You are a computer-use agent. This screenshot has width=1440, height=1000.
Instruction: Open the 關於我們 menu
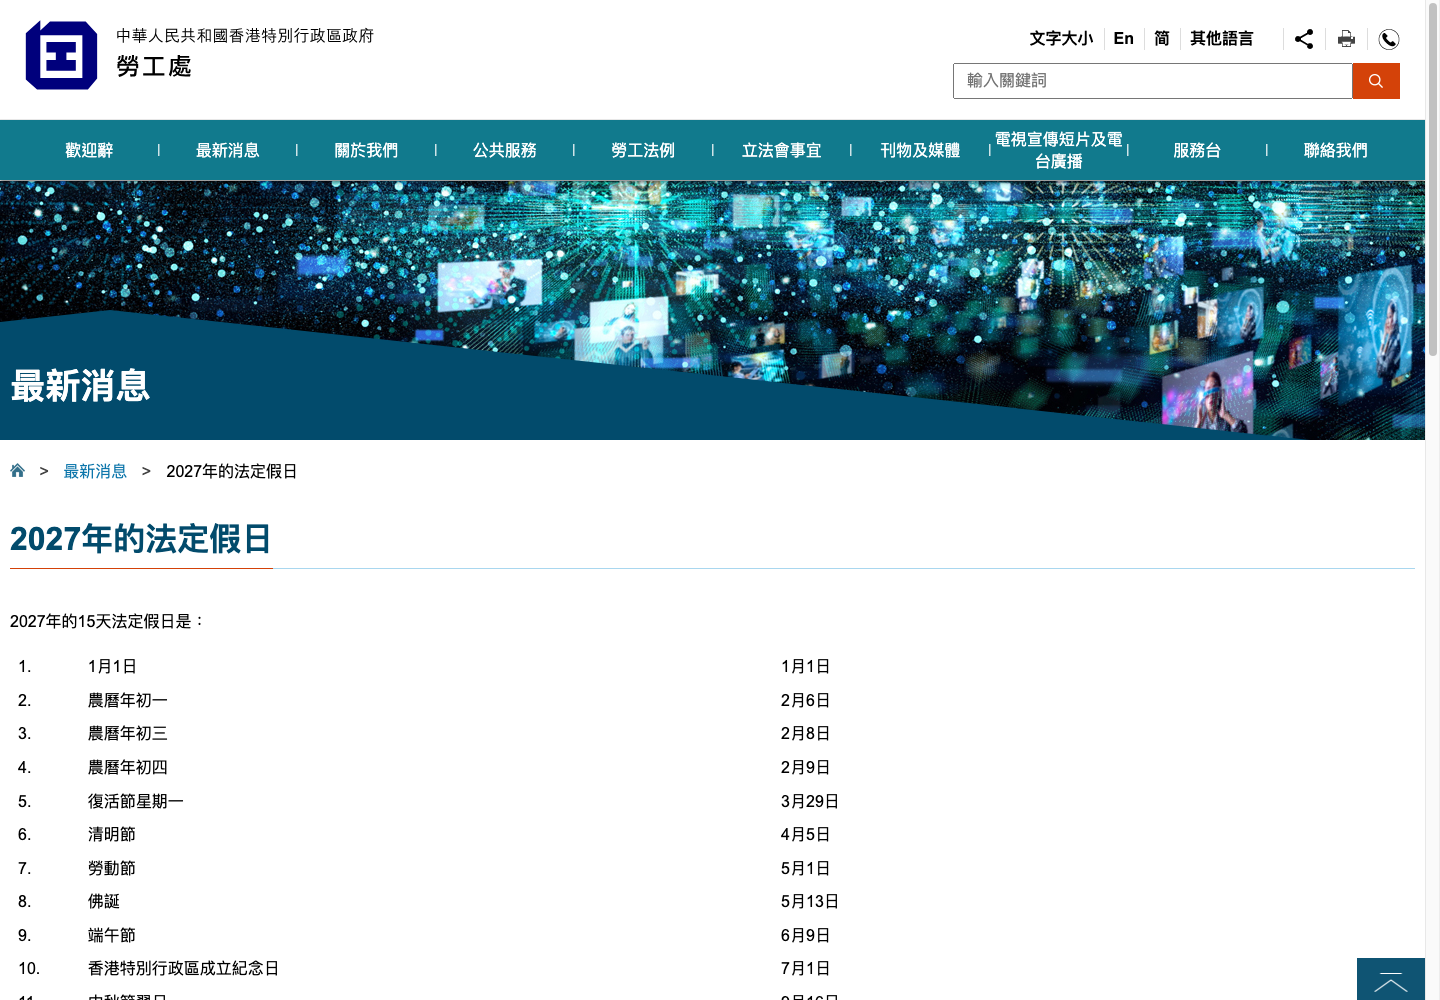(366, 150)
